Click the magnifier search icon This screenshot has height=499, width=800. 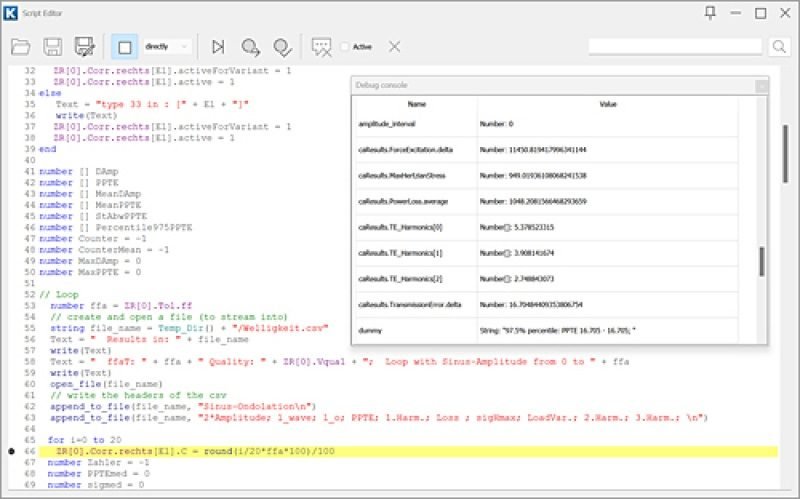779,46
